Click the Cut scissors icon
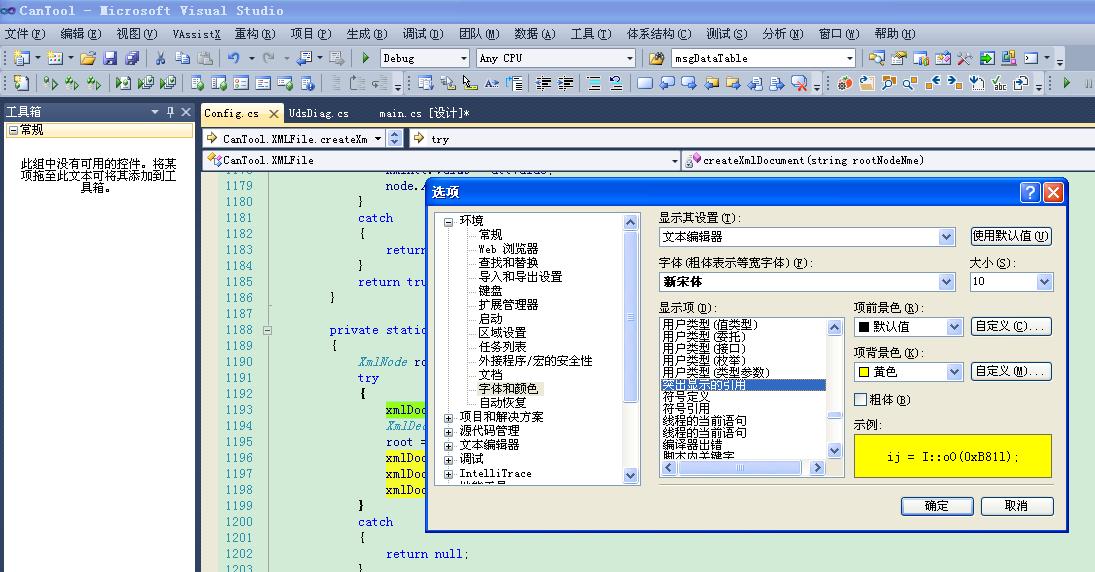The height and width of the screenshot is (572, 1095). (161, 58)
